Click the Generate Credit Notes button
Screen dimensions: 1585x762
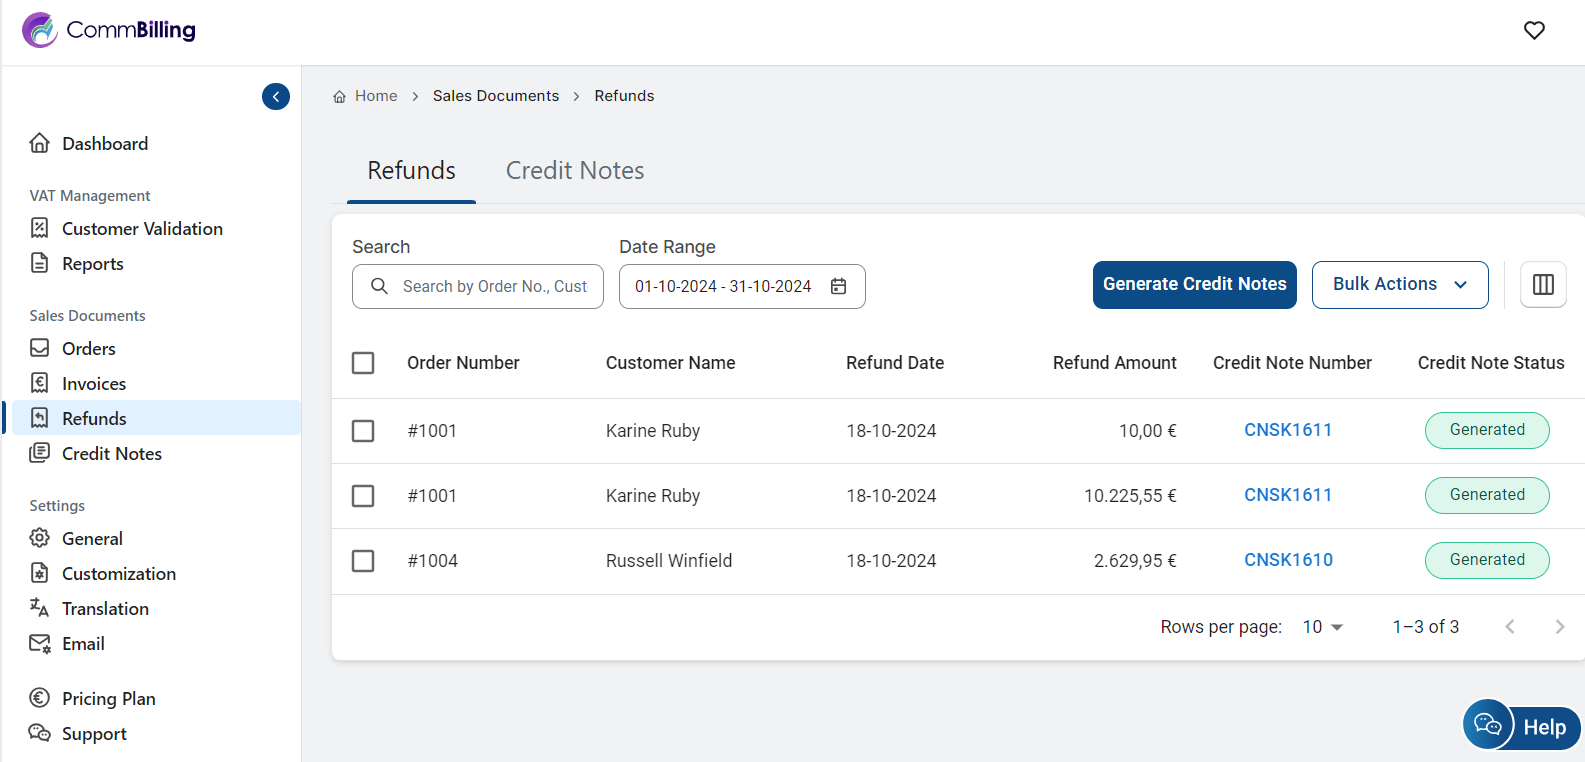[x=1194, y=285]
